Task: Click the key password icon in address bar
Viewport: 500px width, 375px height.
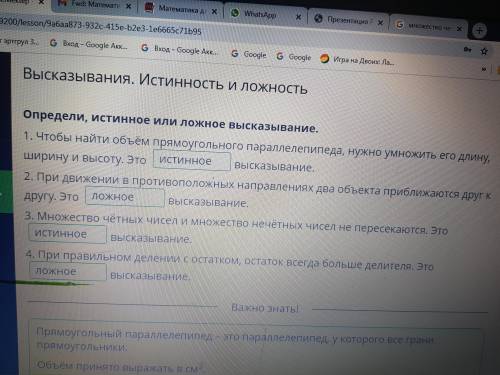Action: pos(467,50)
